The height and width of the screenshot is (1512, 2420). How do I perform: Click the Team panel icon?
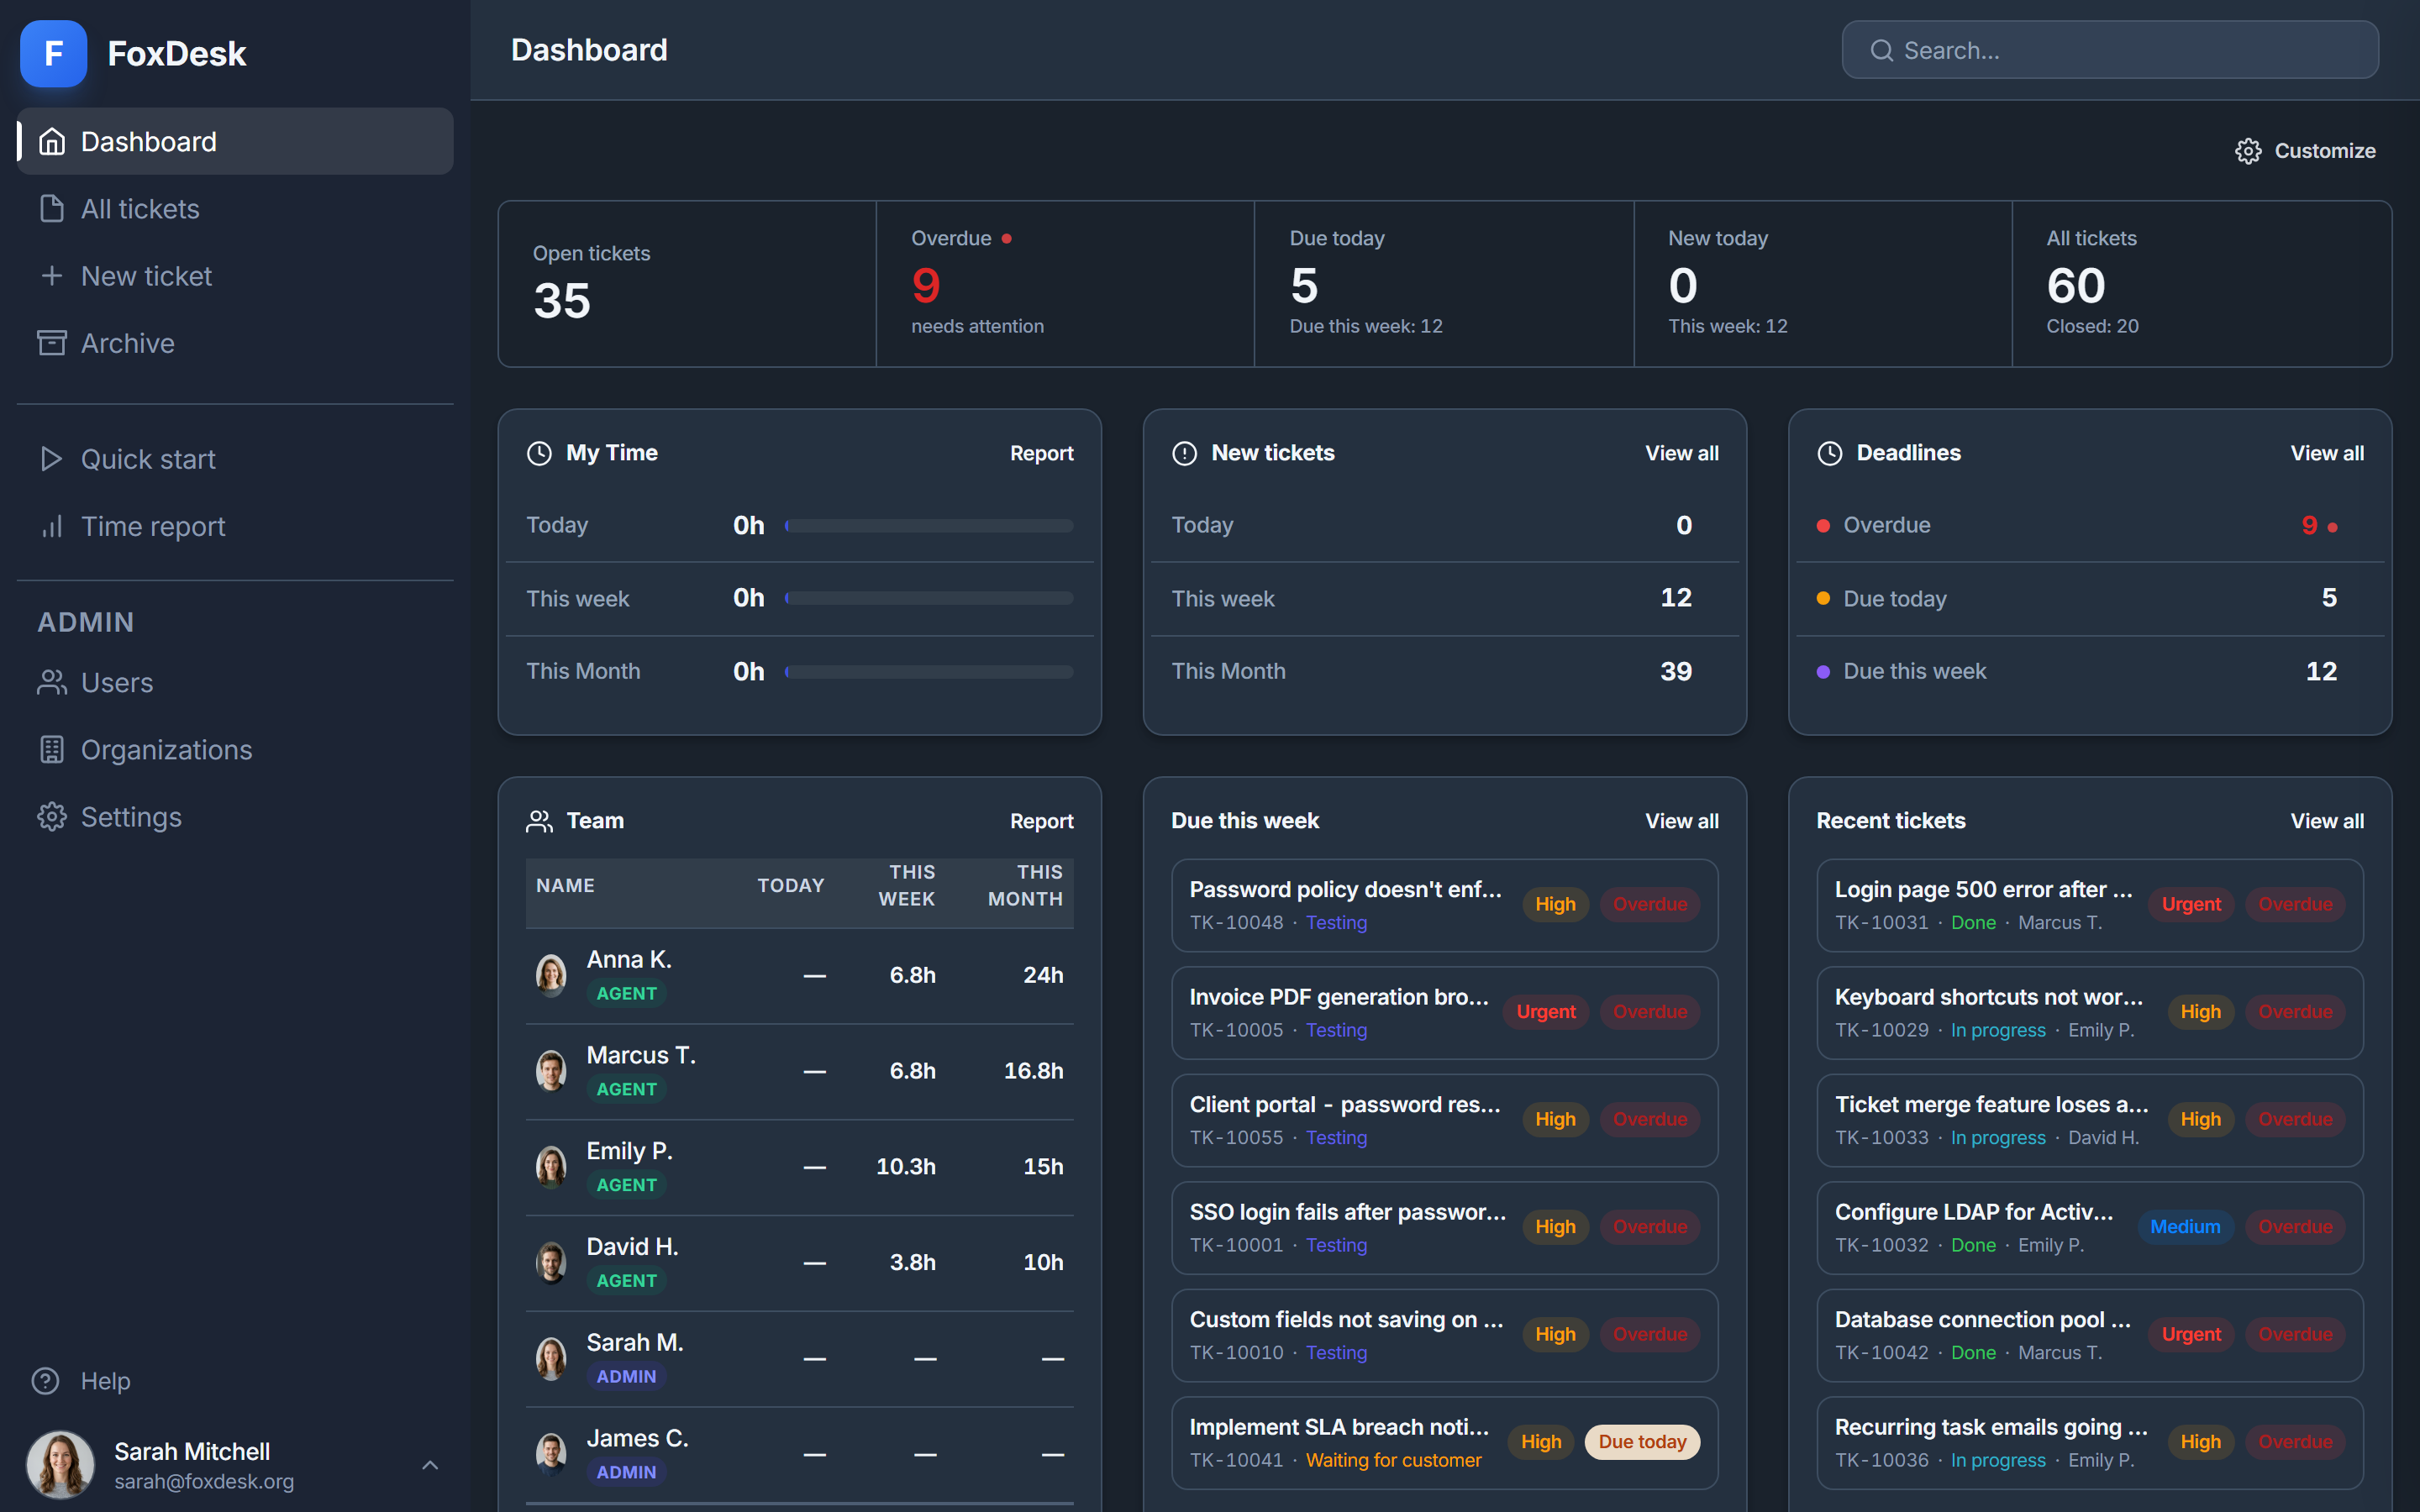(x=539, y=820)
